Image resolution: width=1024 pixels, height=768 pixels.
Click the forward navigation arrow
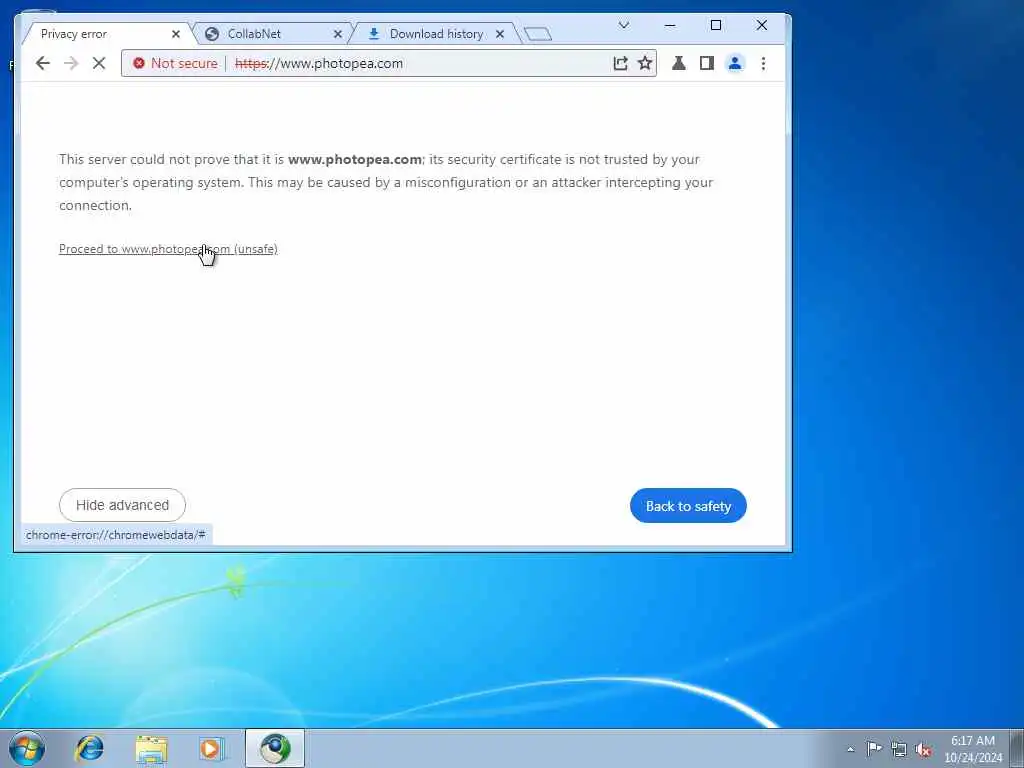click(x=71, y=63)
